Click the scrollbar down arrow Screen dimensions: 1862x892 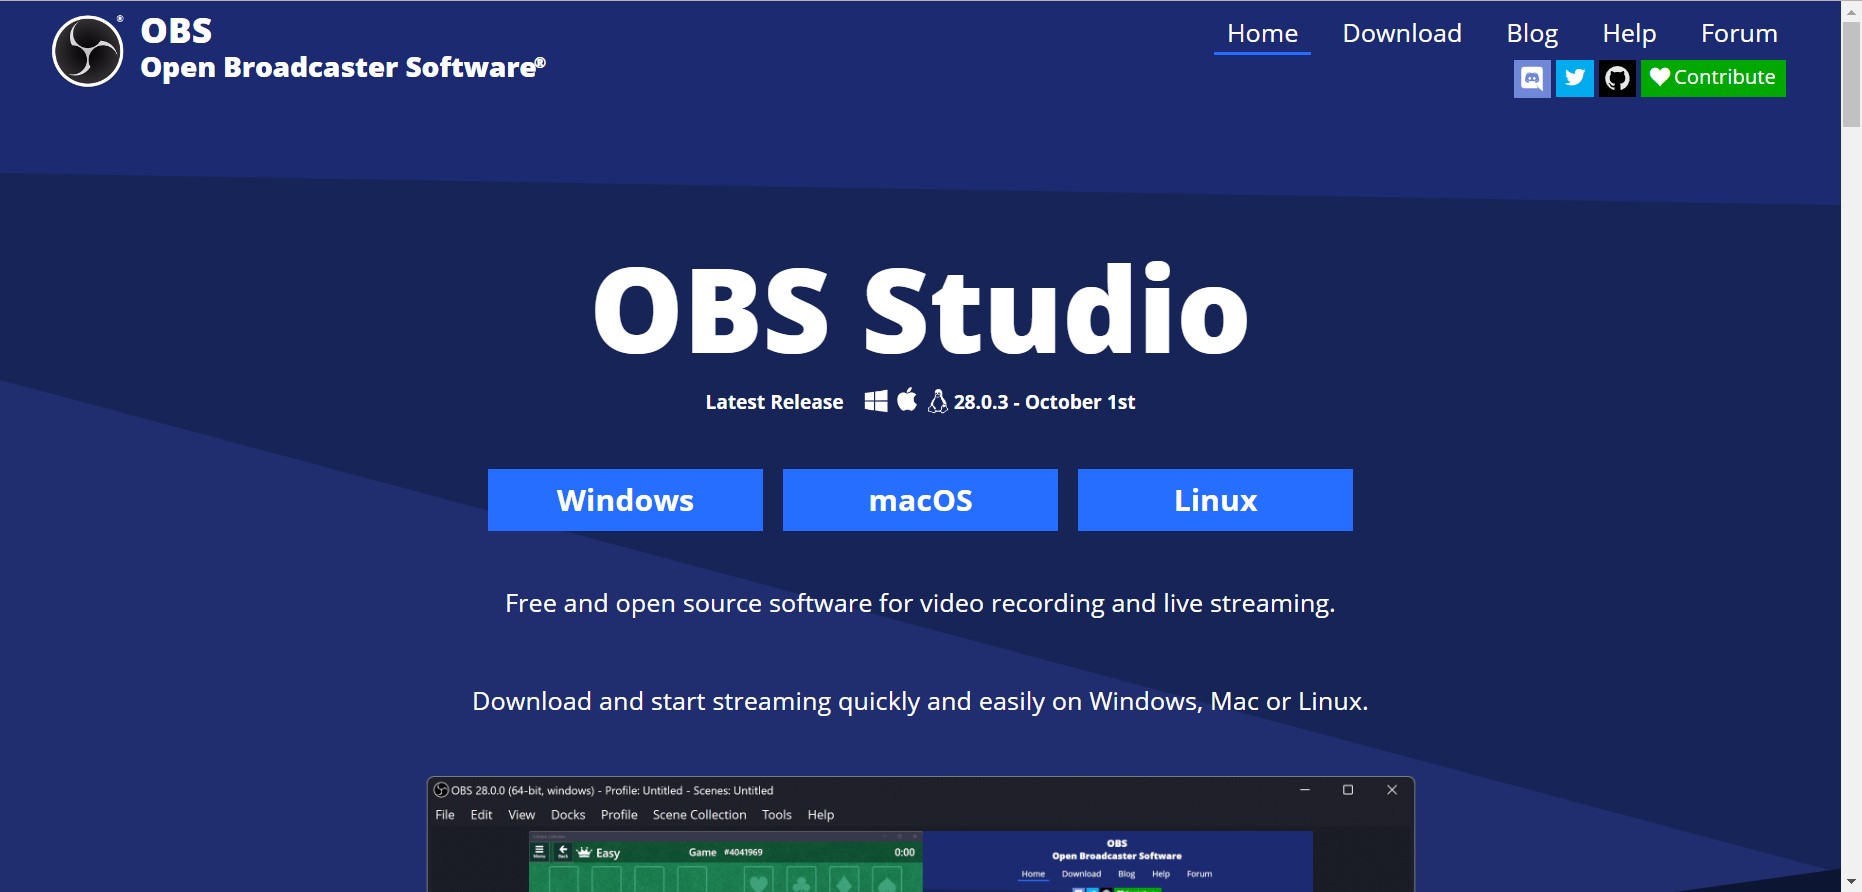click(x=1851, y=882)
